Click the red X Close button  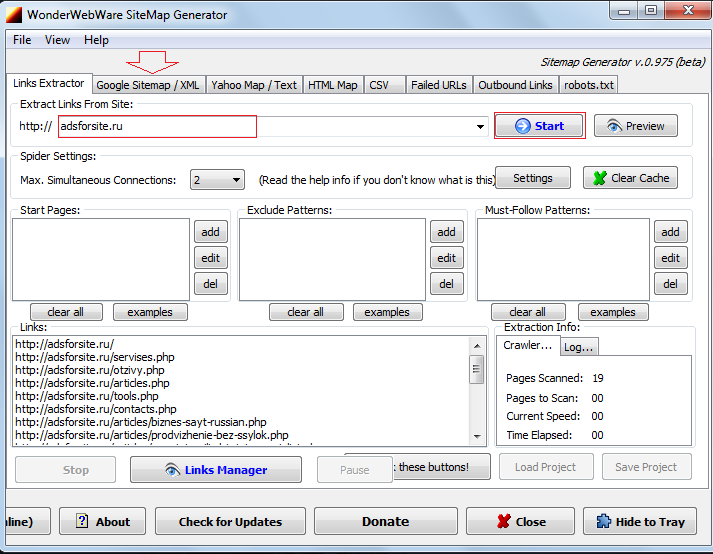[x=520, y=521]
